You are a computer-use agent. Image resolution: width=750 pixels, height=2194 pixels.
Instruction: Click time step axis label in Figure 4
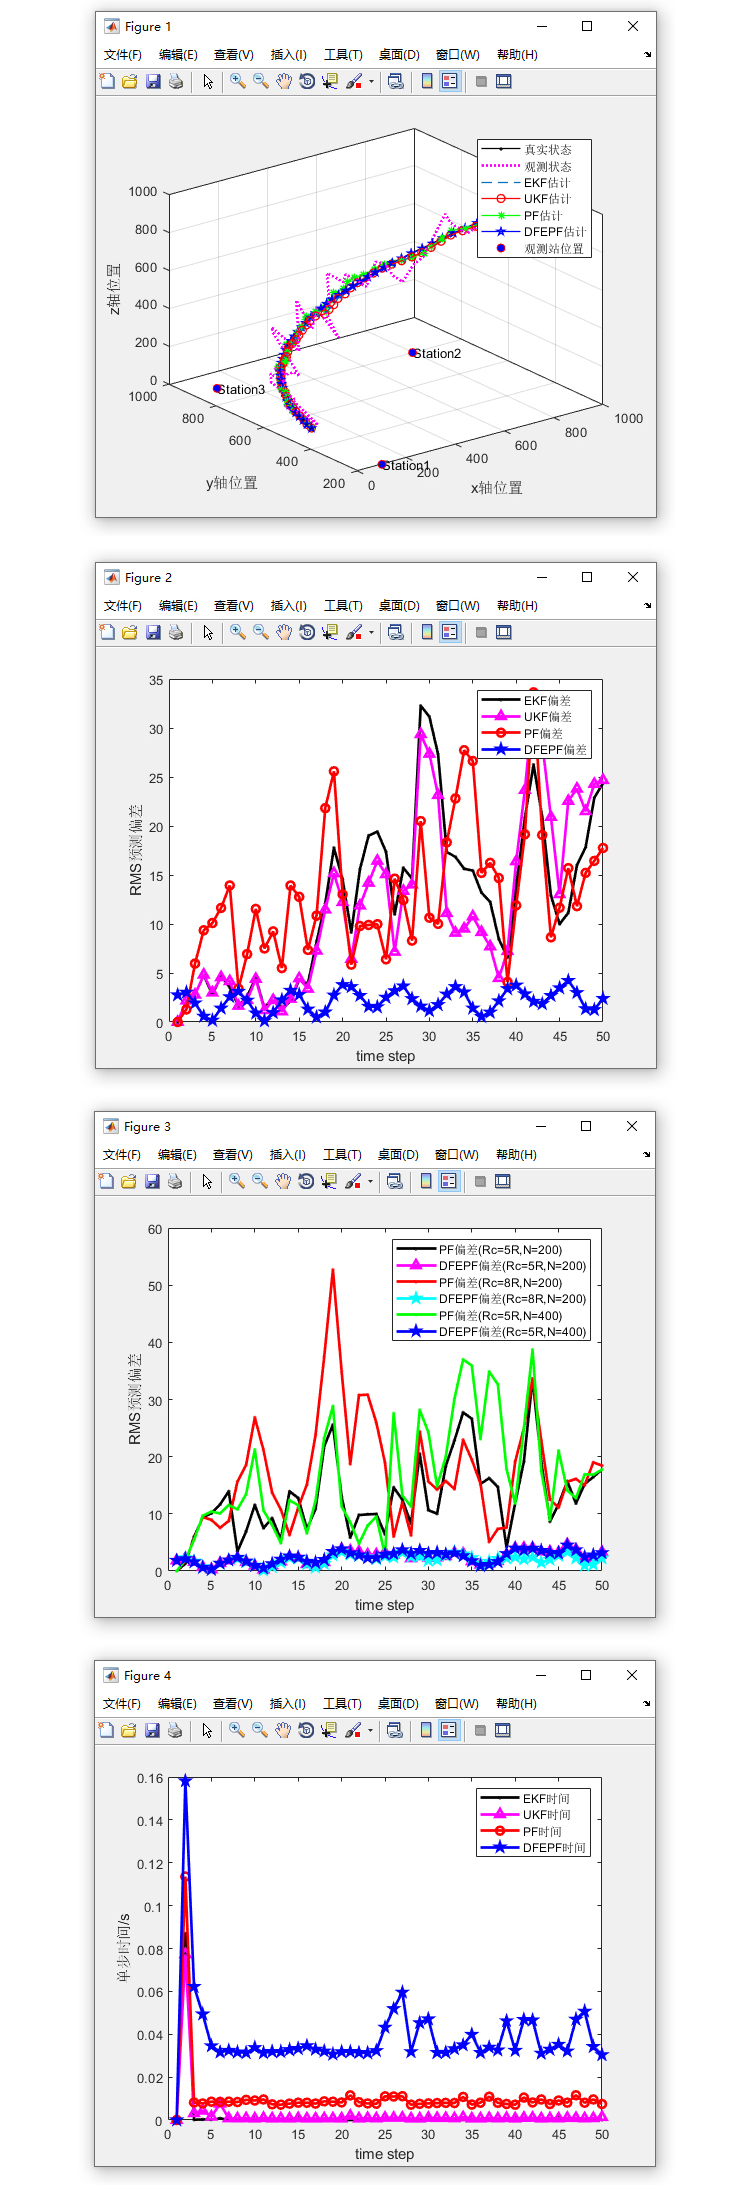tap(384, 2154)
